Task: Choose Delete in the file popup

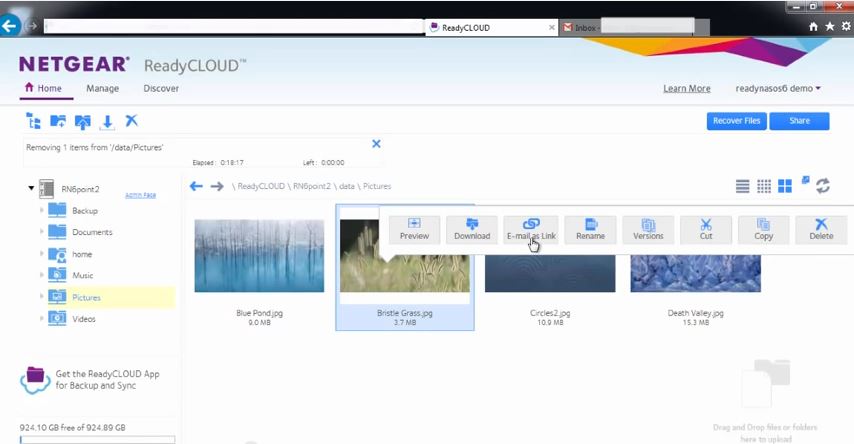Action: (820, 229)
